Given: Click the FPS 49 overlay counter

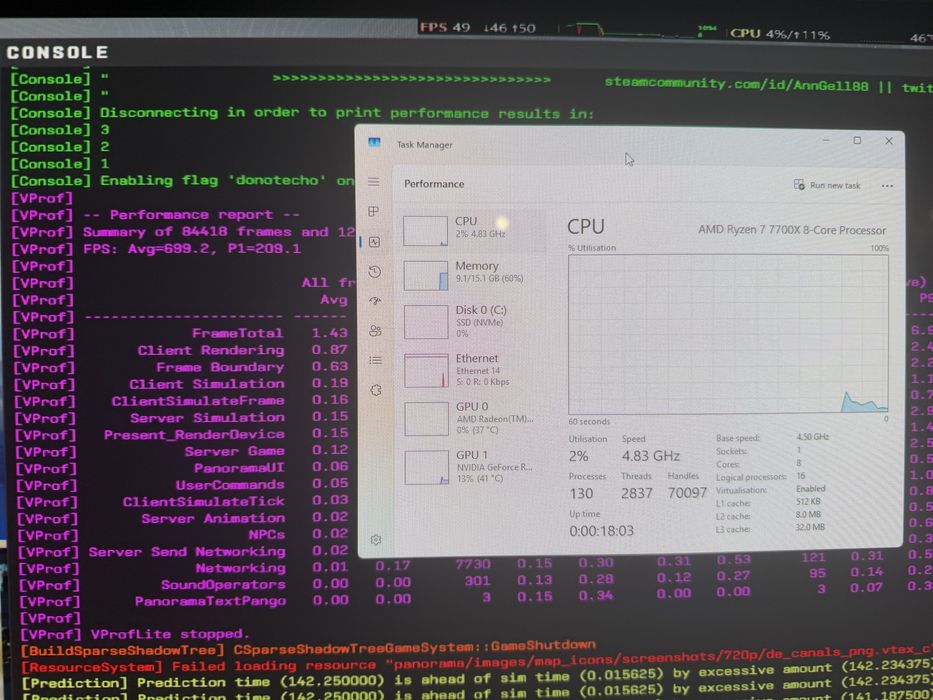Looking at the screenshot, I should click(444, 27).
